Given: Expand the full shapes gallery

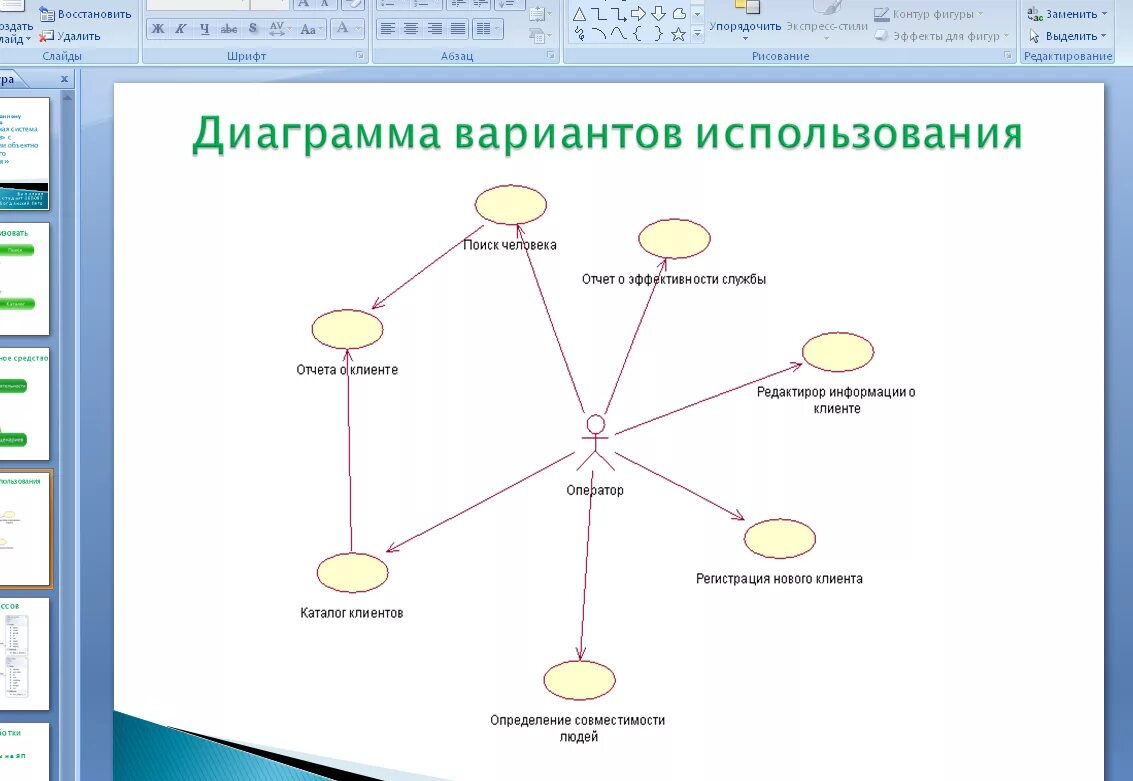Looking at the screenshot, I should [x=697, y=33].
